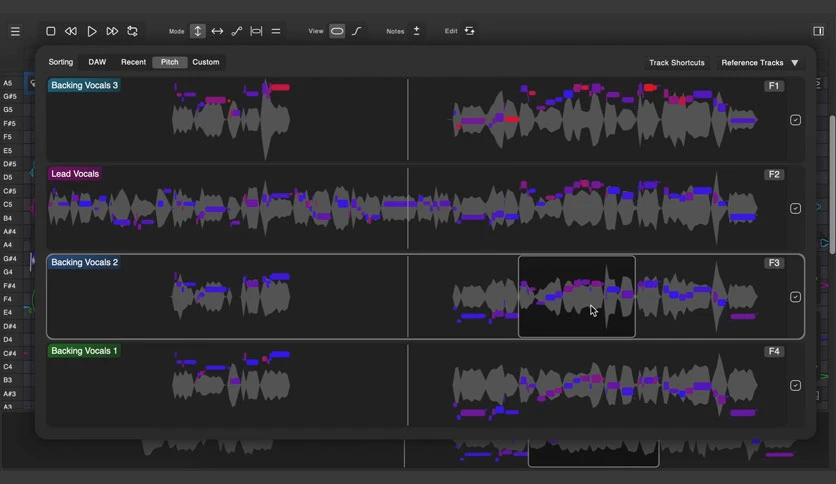Select the vertical pitch mode tool

coord(197,31)
